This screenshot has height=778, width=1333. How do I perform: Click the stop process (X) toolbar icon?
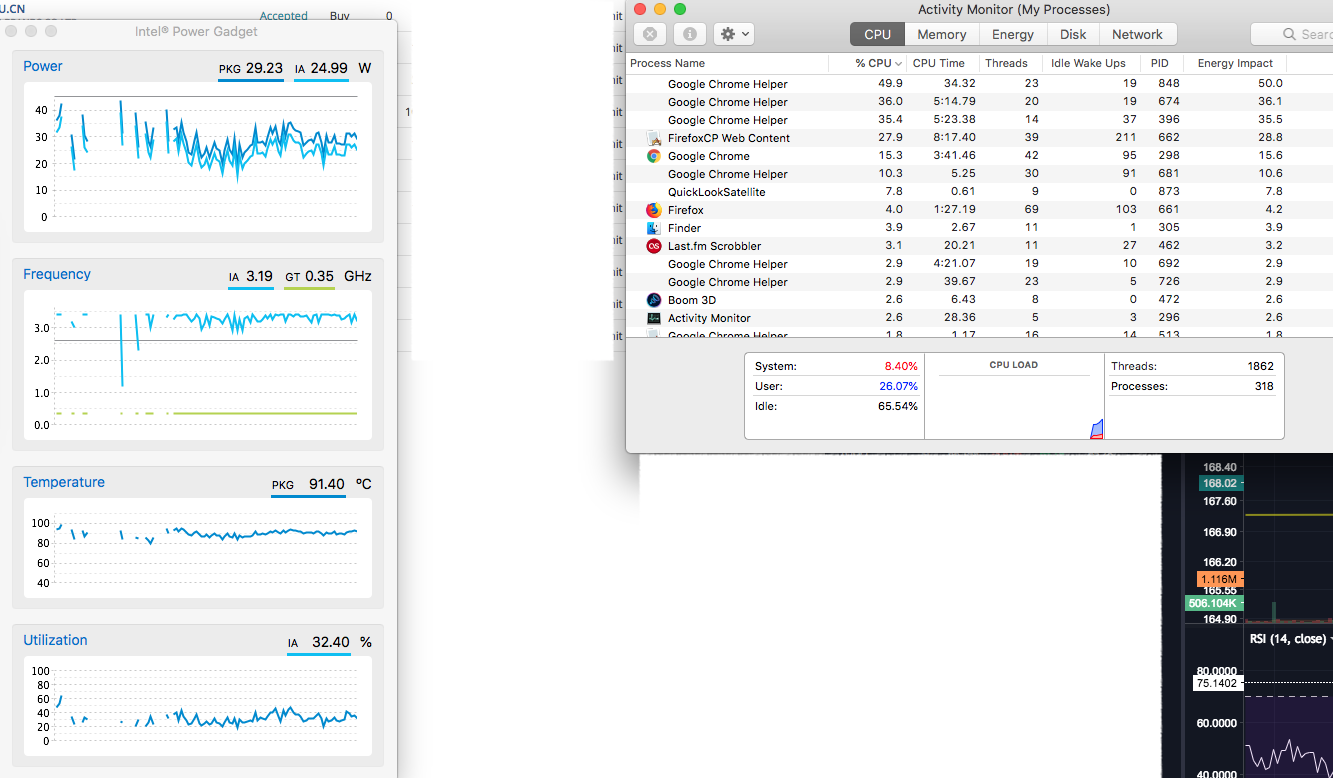(650, 34)
